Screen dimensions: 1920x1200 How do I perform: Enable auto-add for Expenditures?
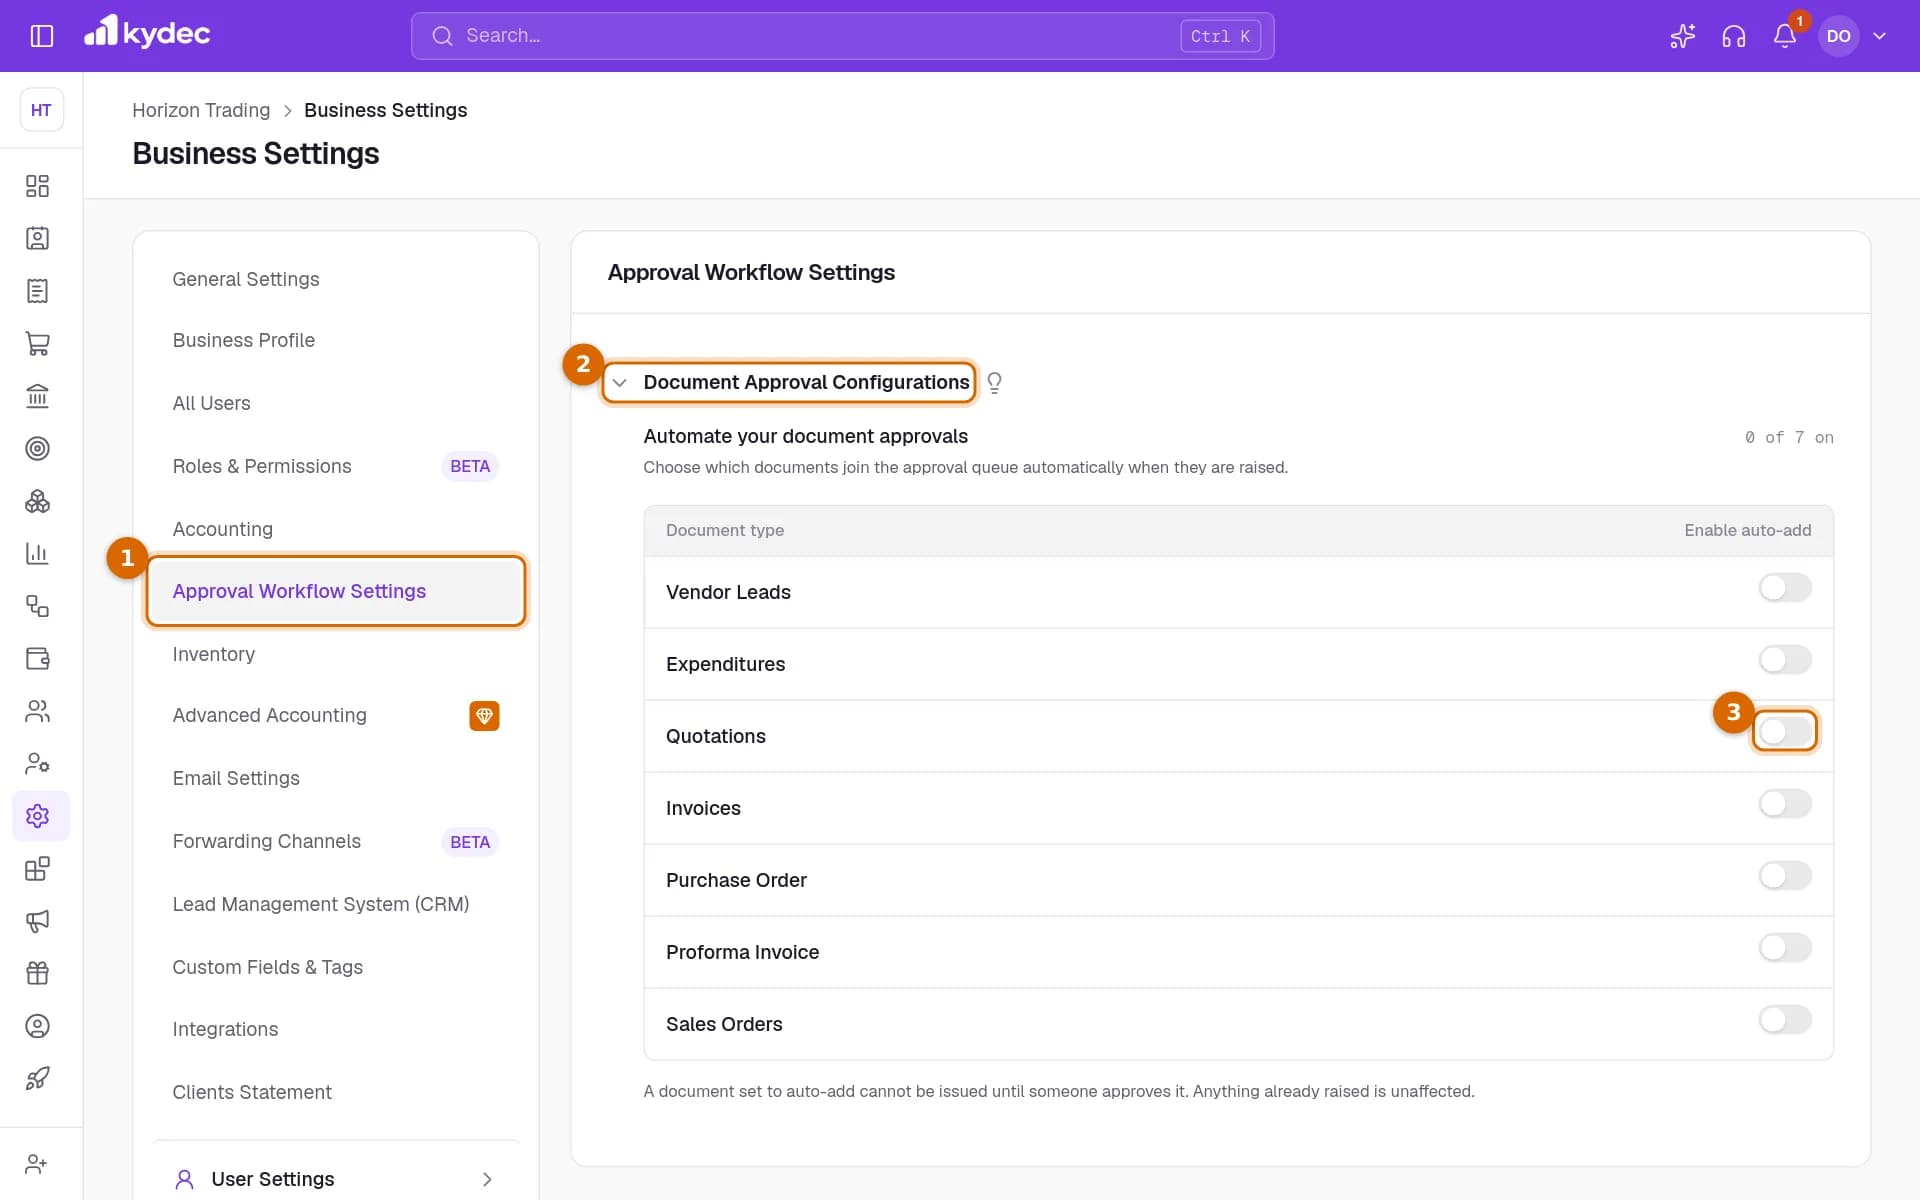pyautogui.click(x=1785, y=660)
